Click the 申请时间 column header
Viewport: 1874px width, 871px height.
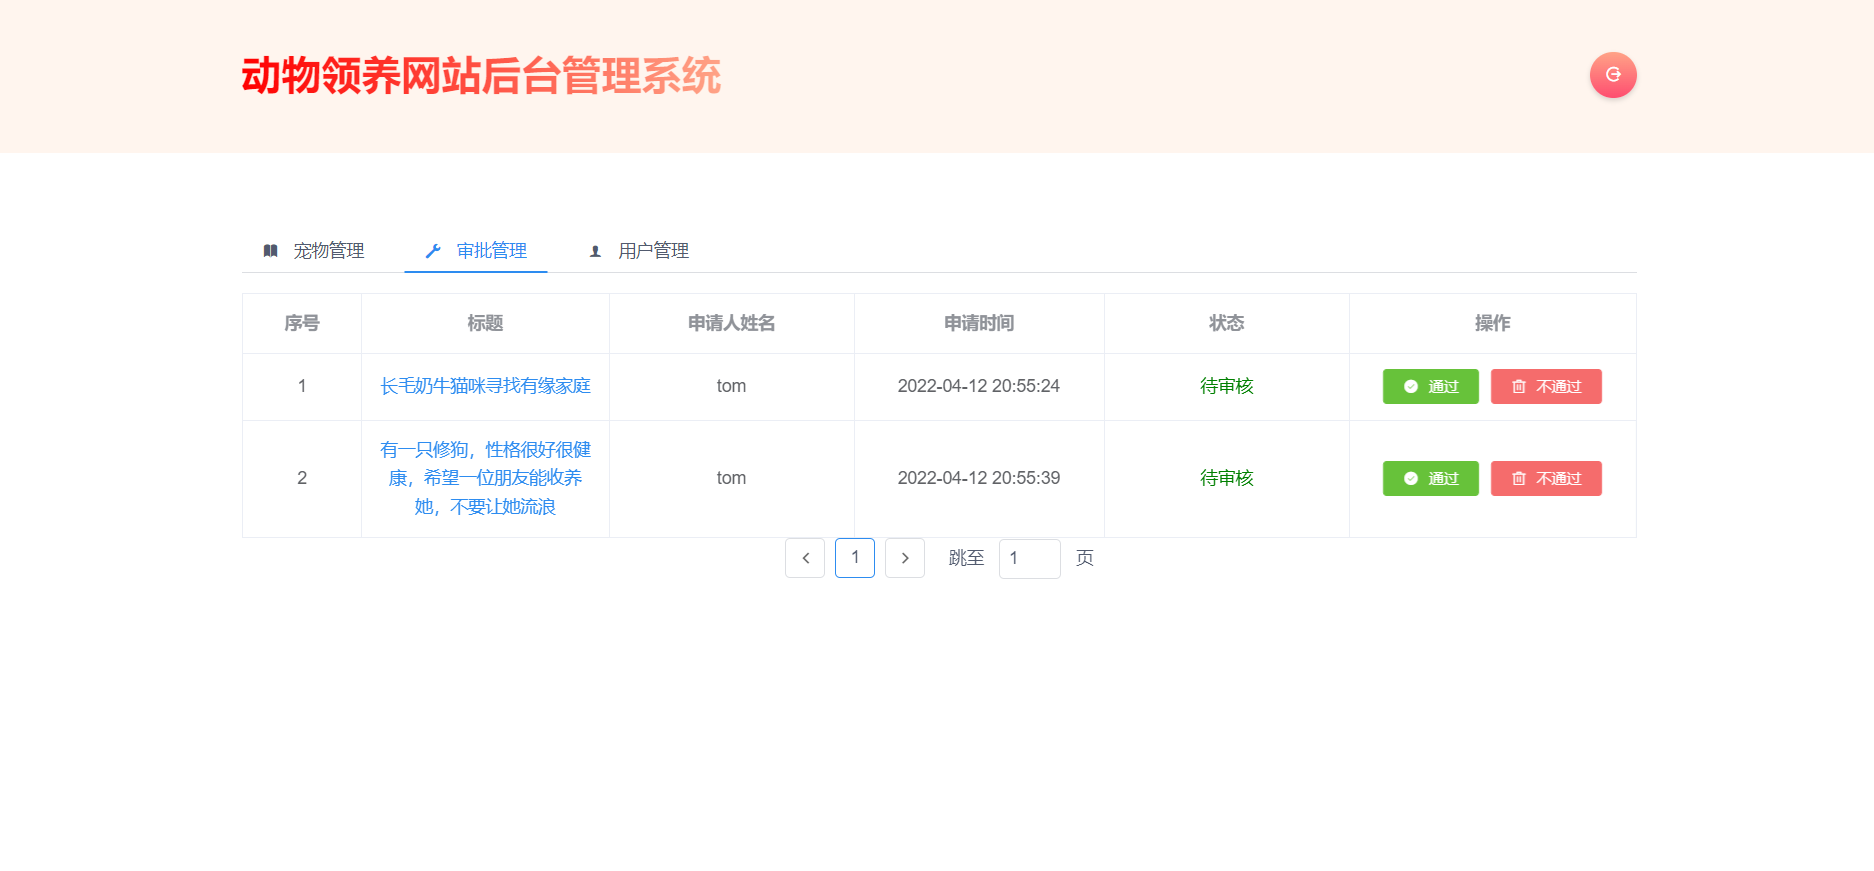(x=979, y=323)
